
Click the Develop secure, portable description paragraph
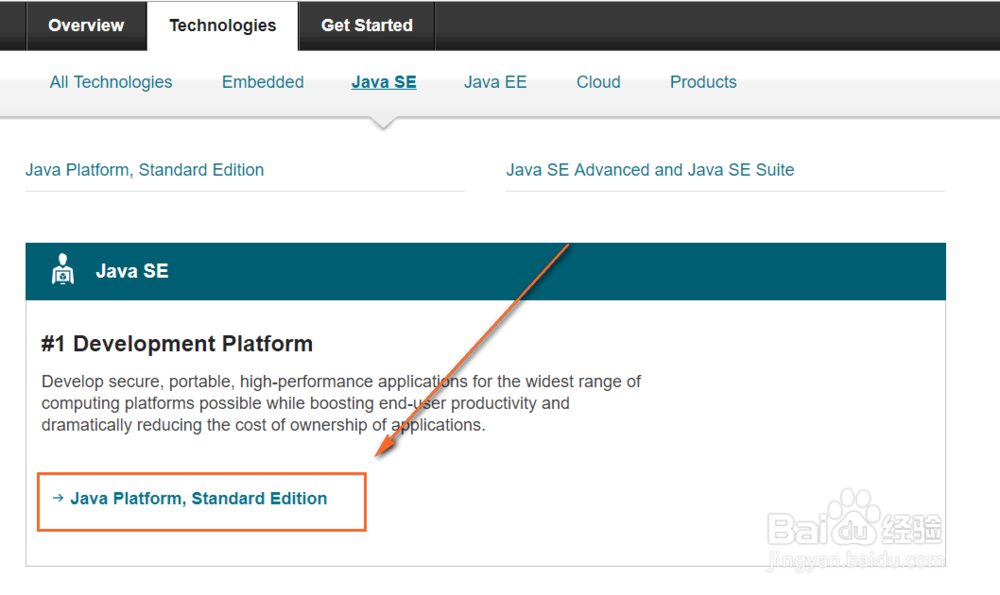pyautogui.click(x=340, y=403)
